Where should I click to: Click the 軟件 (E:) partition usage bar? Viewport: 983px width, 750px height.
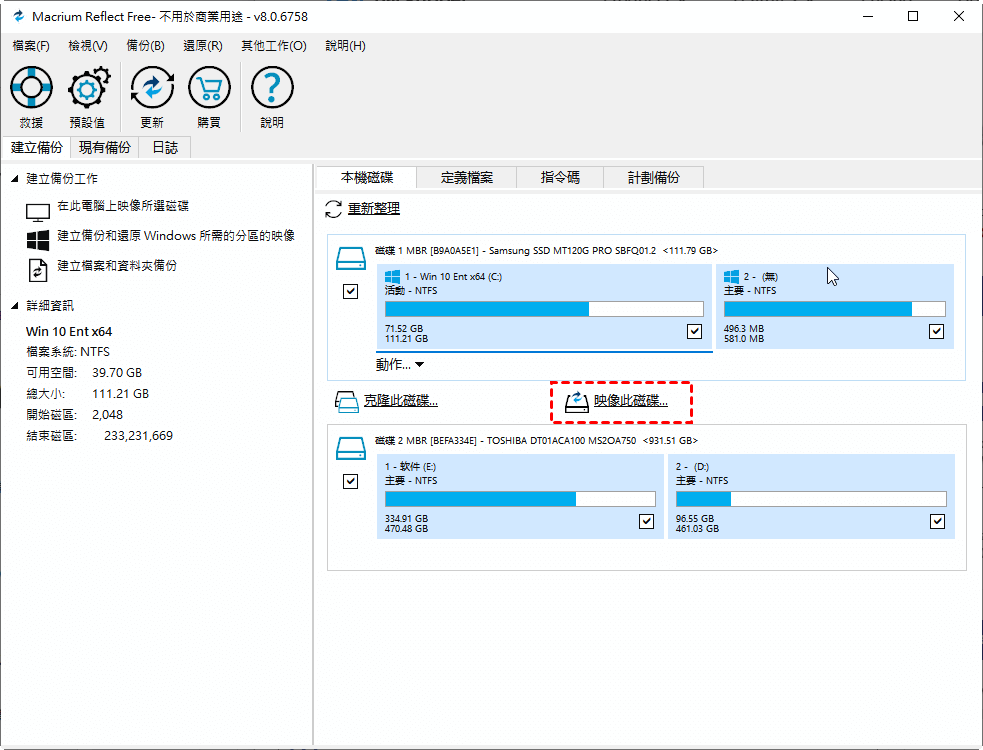[520, 499]
